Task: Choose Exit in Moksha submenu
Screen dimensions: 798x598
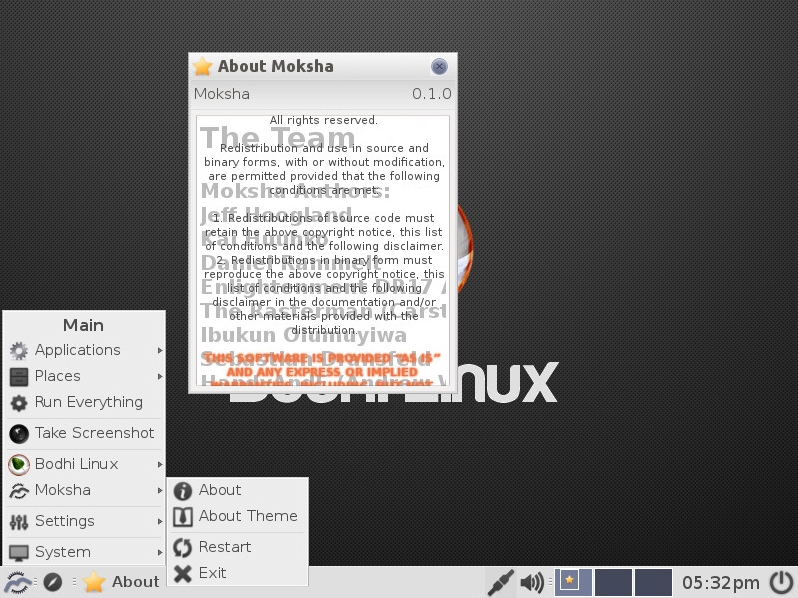Action: click(238, 573)
